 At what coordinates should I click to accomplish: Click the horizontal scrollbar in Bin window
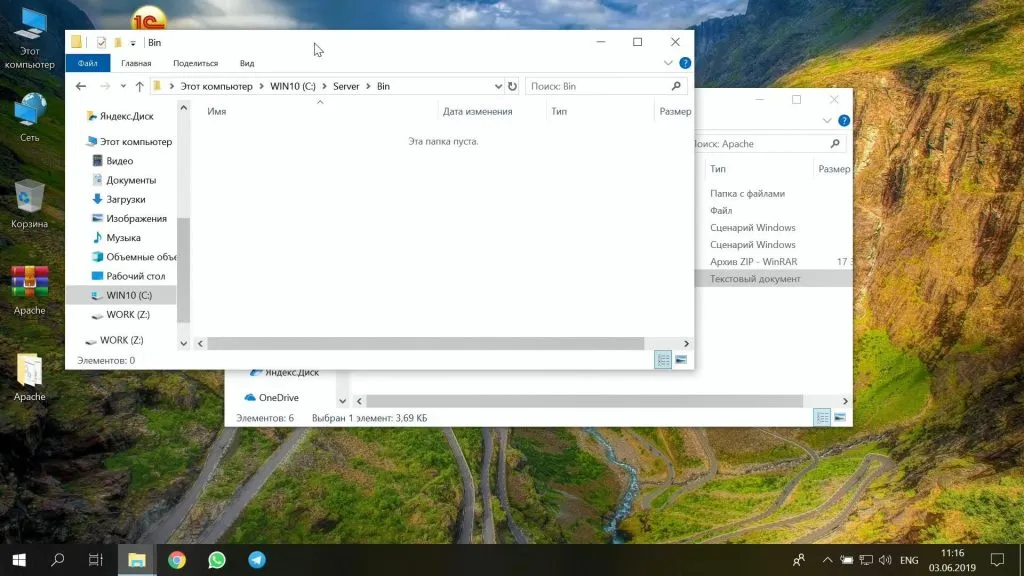[x=425, y=343]
